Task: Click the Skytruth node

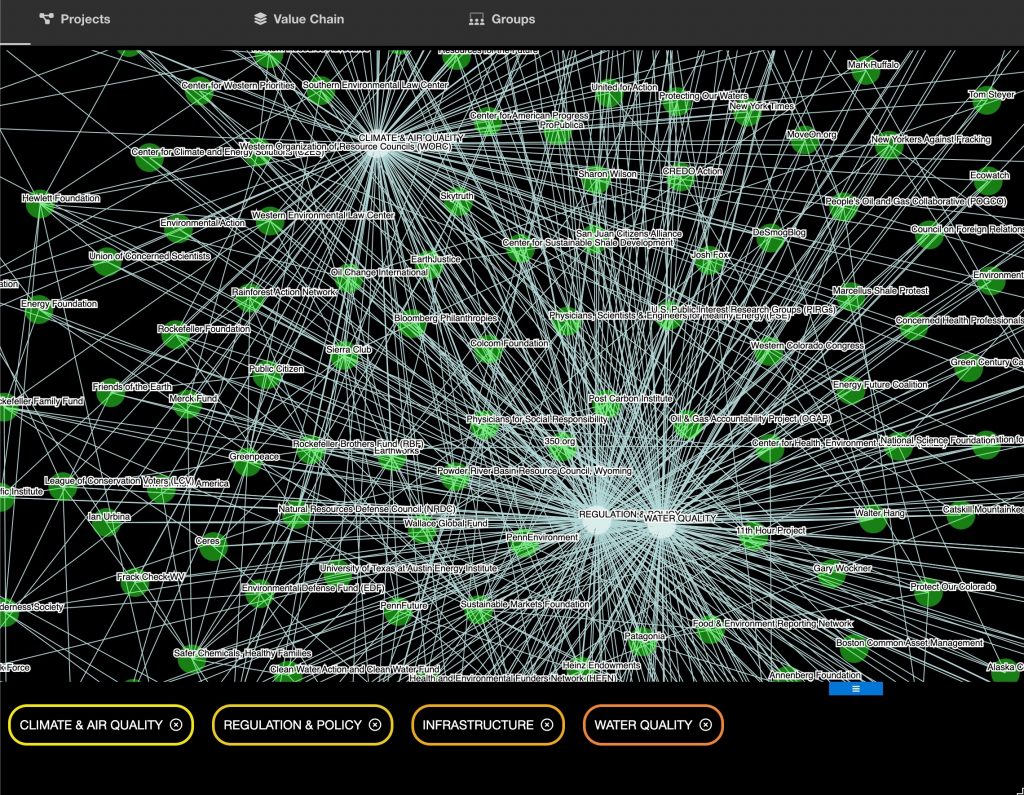Action: tap(457, 203)
